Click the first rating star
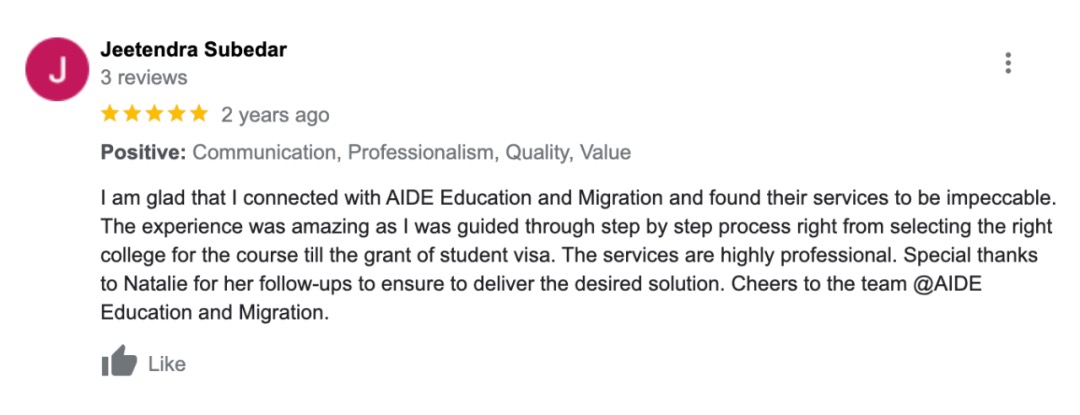The height and width of the screenshot is (415, 1080). pyautogui.click(x=110, y=115)
